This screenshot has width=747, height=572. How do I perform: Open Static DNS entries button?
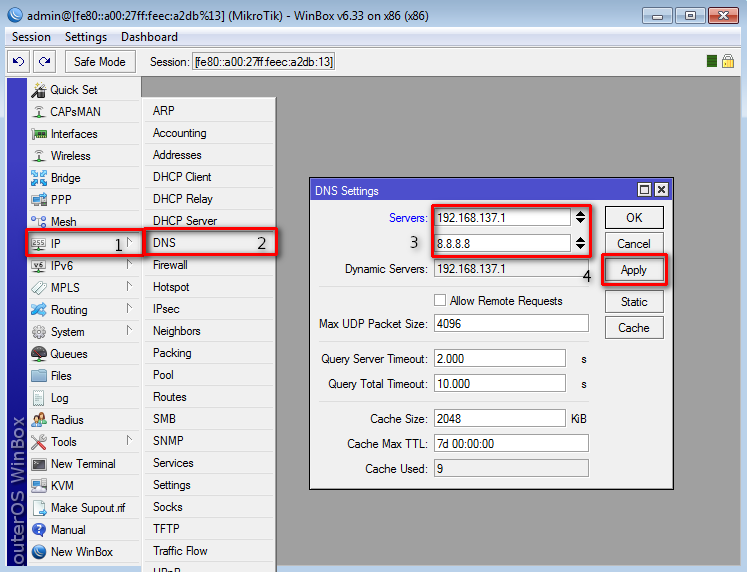click(634, 301)
